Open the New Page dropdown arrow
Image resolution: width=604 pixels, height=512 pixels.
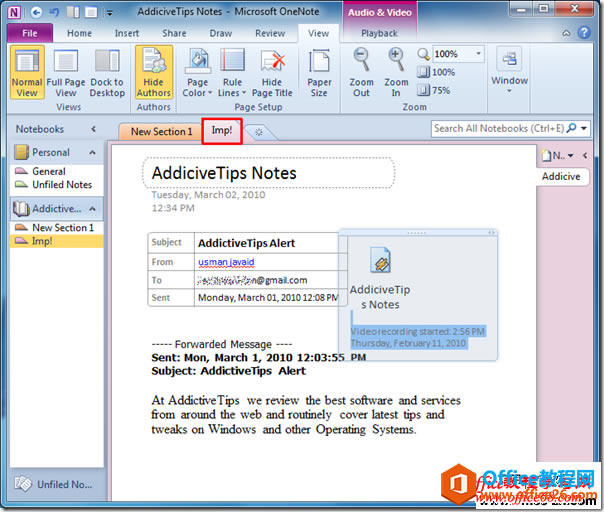click(570, 156)
